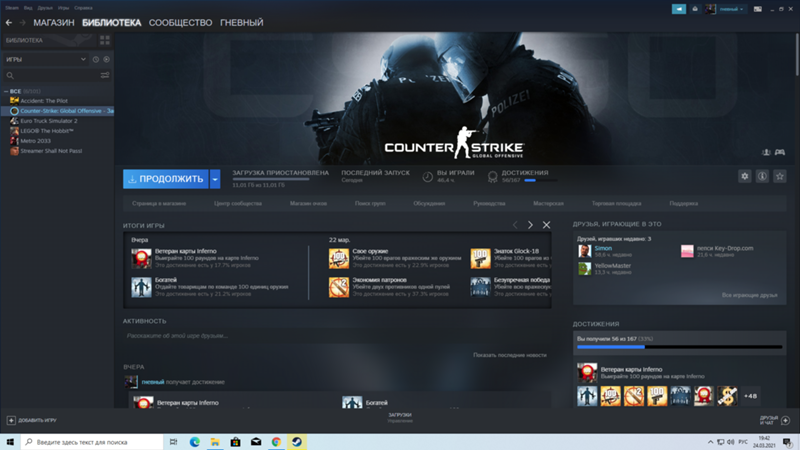Go back with the left arrow
This screenshot has width=800, height=450.
point(9,22)
